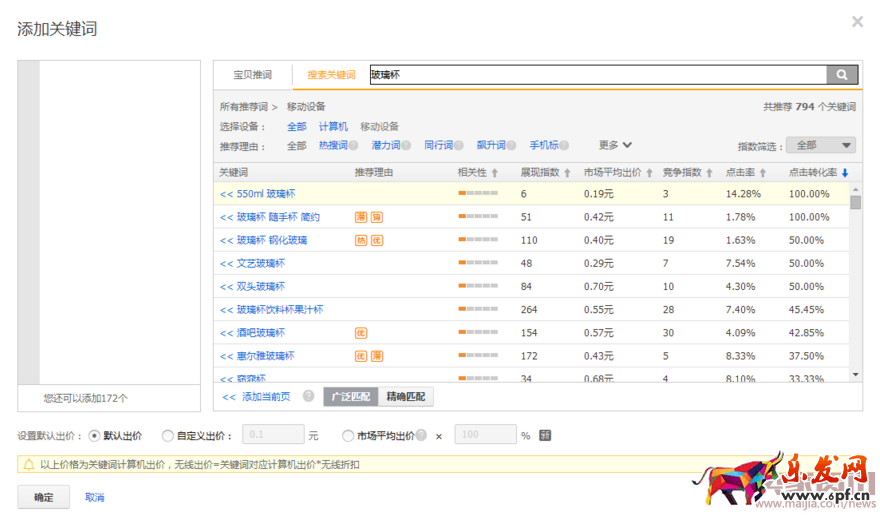Sort by 市场平均出价 arrow icon
880x516 pixels.
(x=649, y=173)
